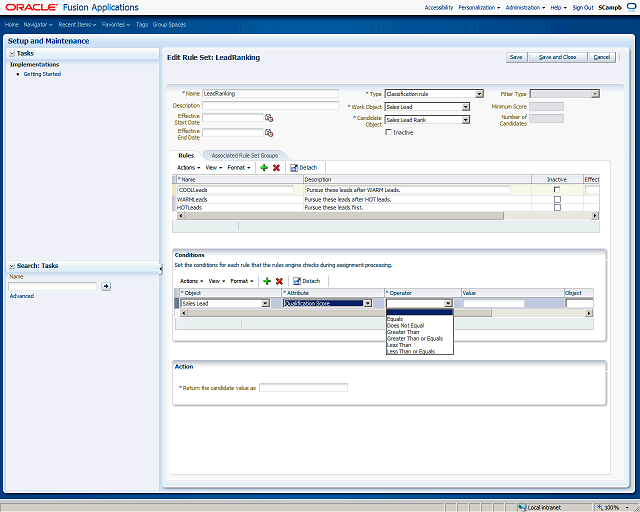Open Favorites menu
The width and height of the screenshot is (640, 512).
click(116, 24)
